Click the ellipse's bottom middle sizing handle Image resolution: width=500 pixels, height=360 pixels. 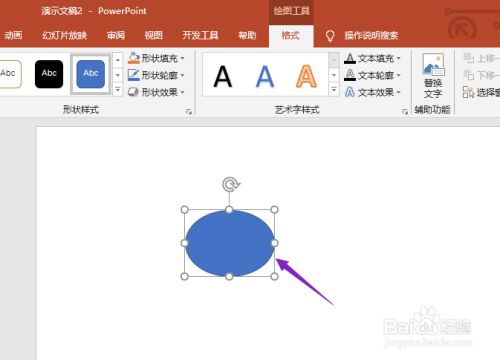[x=229, y=276]
